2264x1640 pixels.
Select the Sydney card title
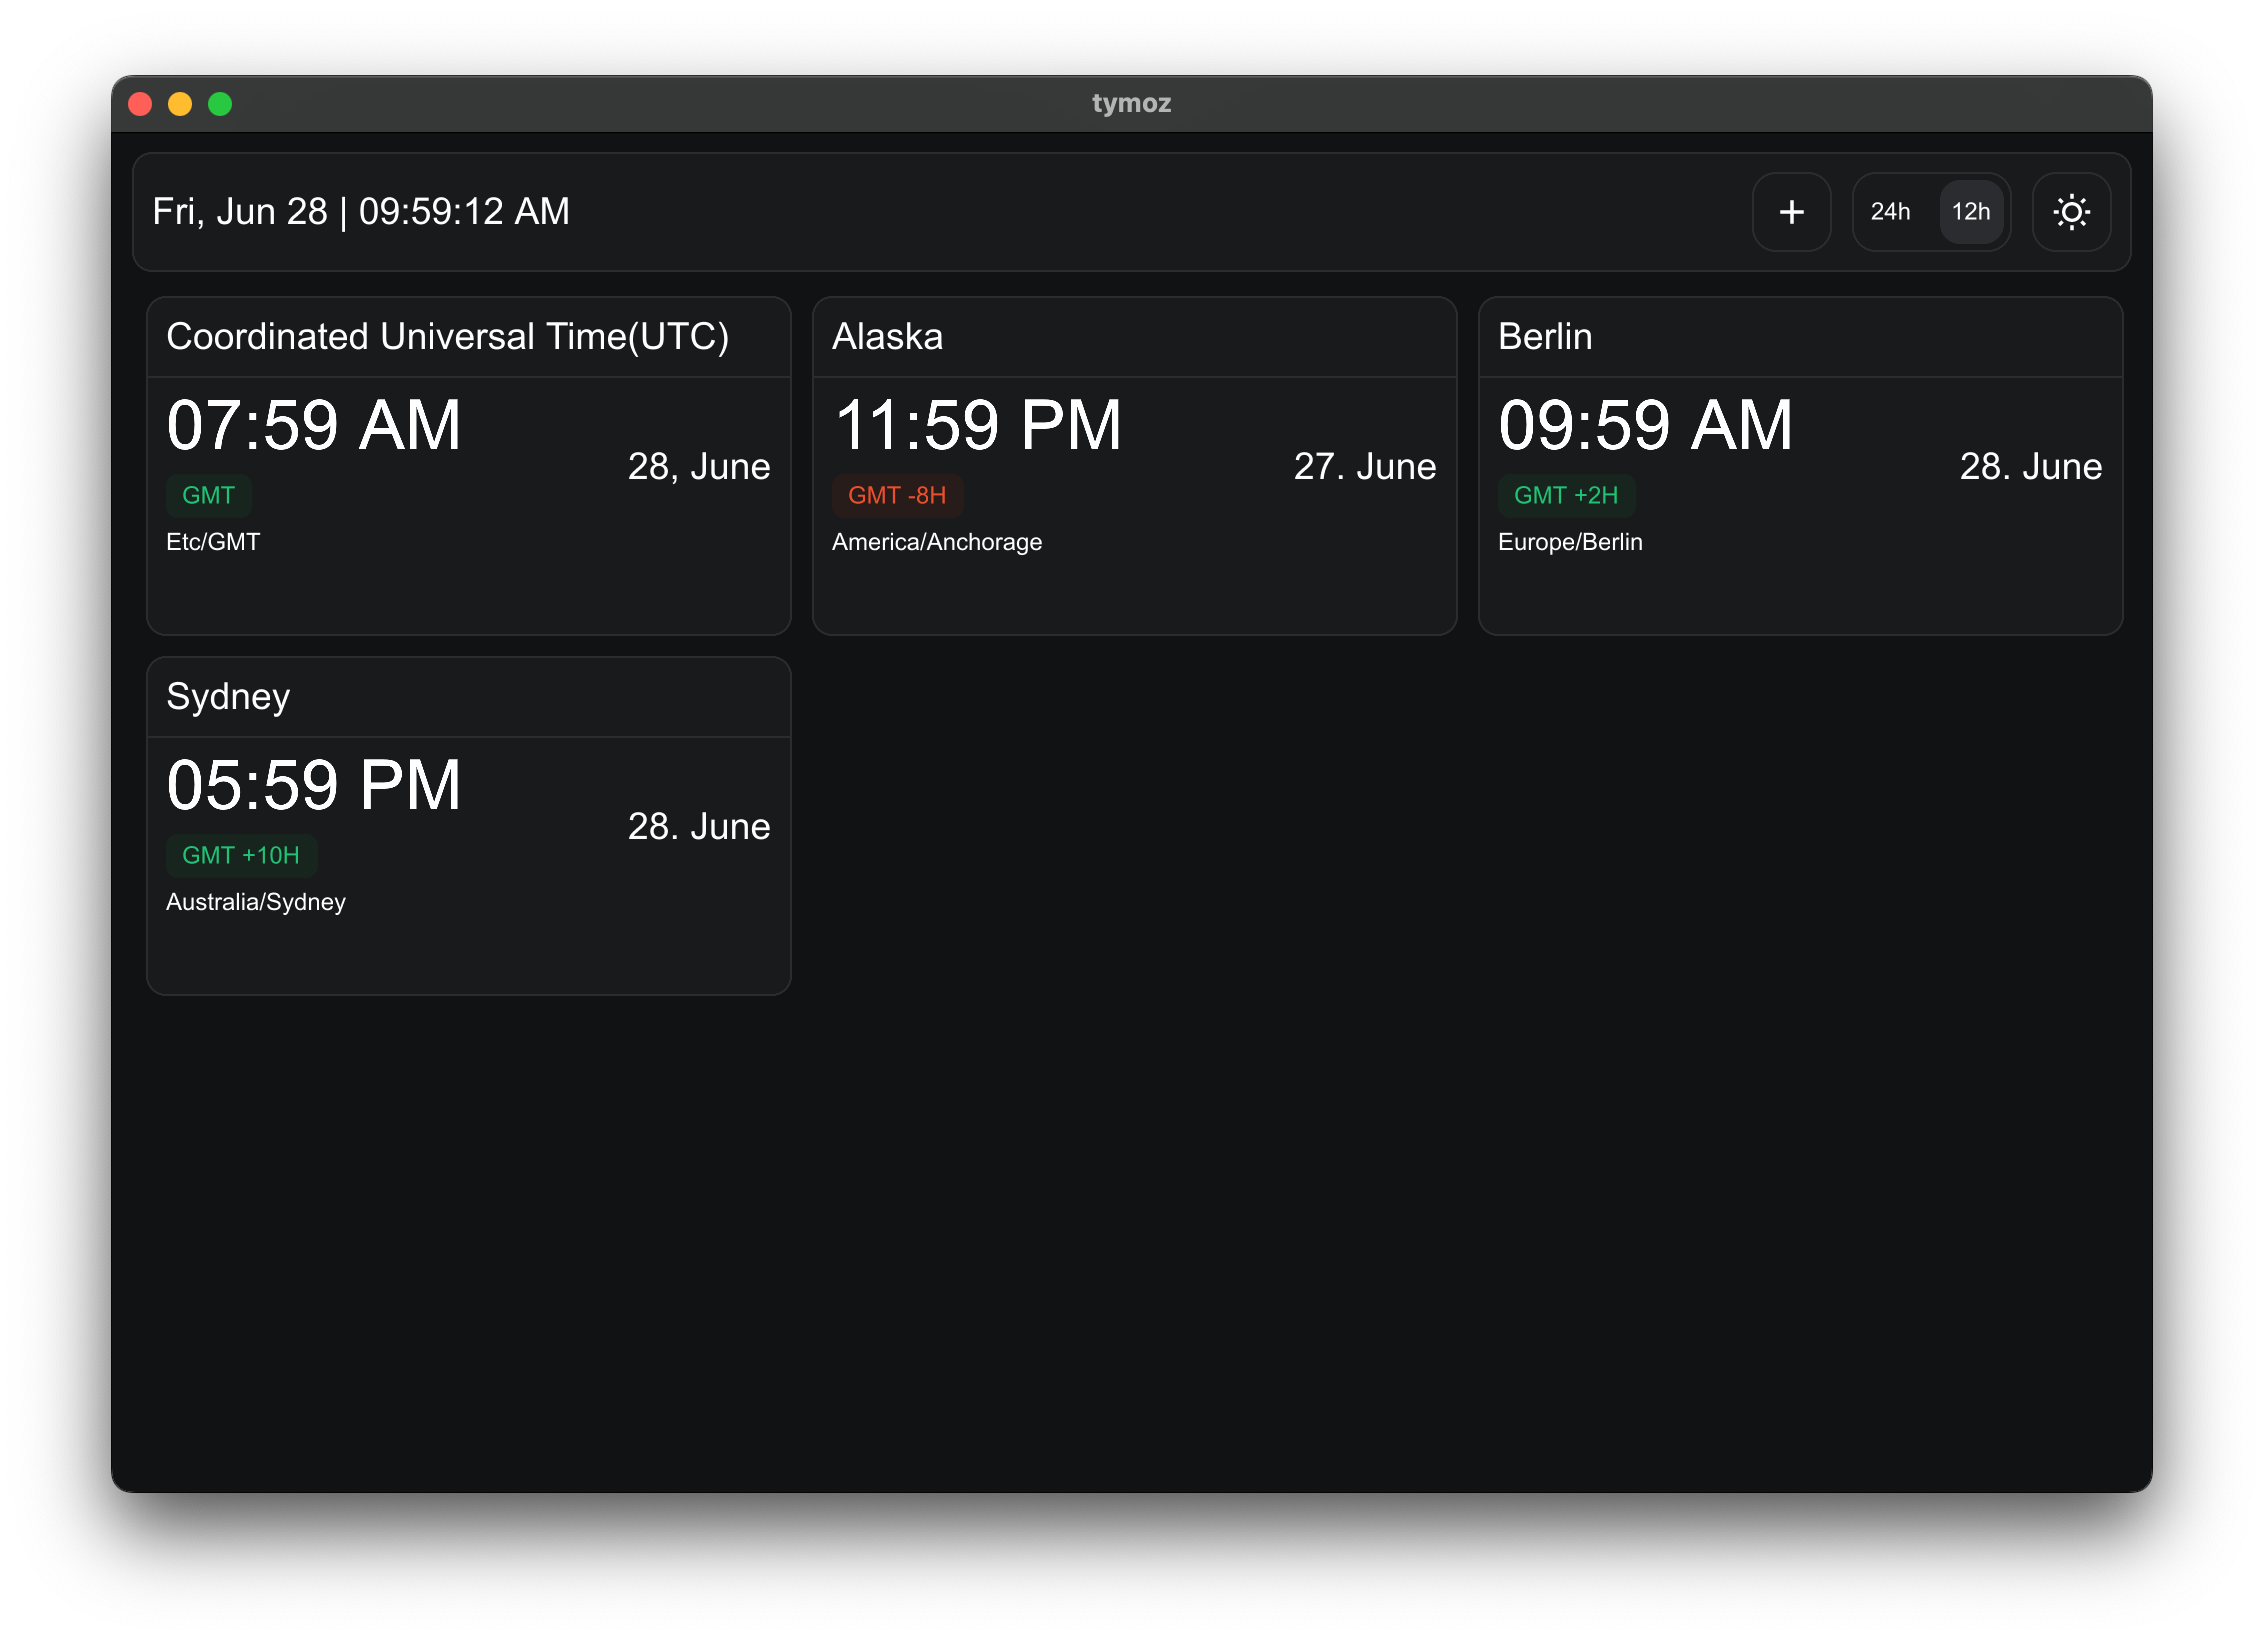pos(228,697)
